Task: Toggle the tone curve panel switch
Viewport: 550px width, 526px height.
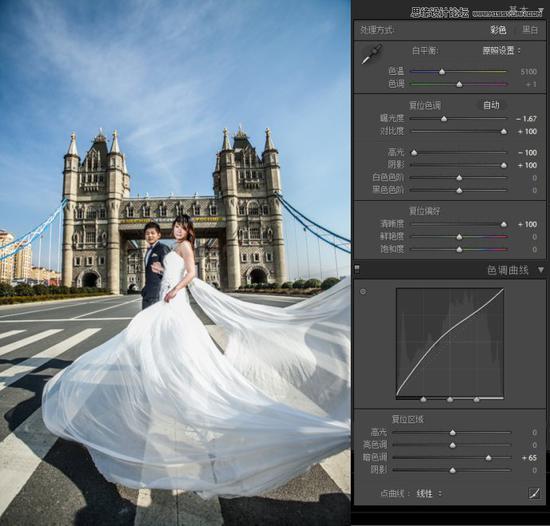Action: 357,269
